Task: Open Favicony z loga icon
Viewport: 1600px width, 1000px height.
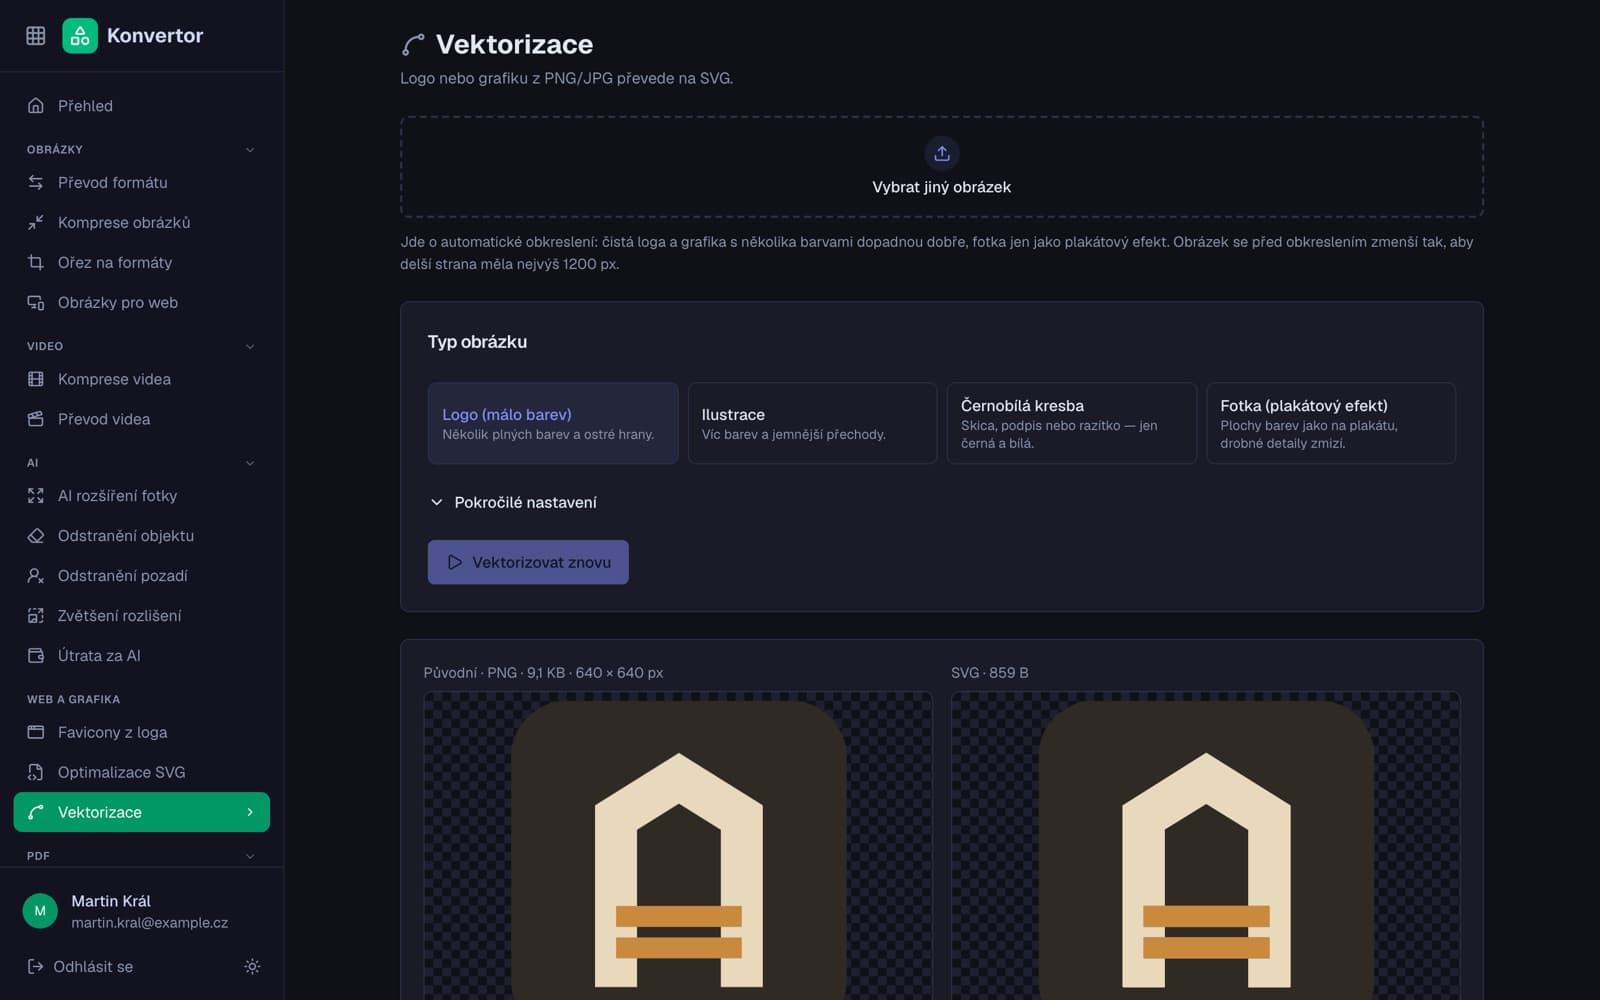Action: click(36, 732)
